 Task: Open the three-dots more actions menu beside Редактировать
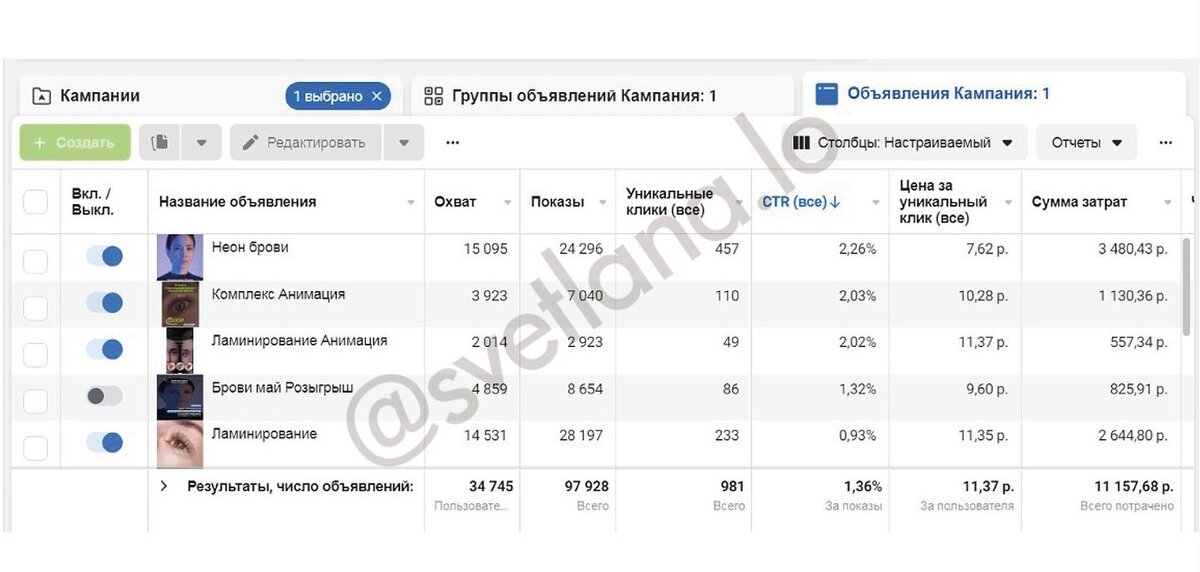point(452,143)
